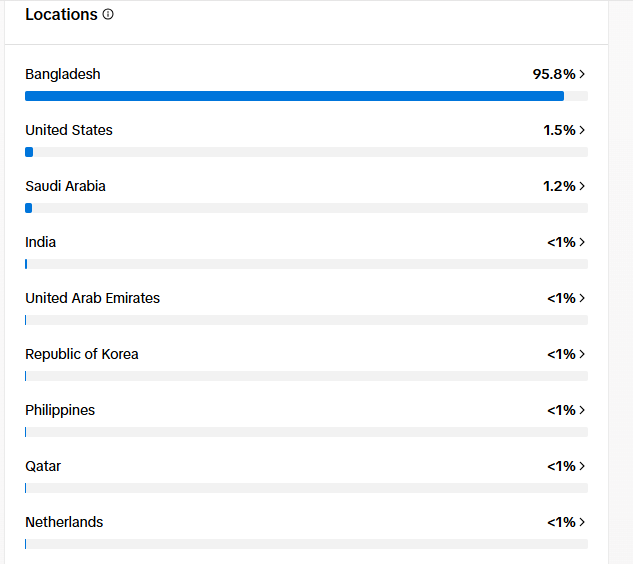Open United Arab Emirates chevron arrow
Screen dimensions: 633x564
582,298
